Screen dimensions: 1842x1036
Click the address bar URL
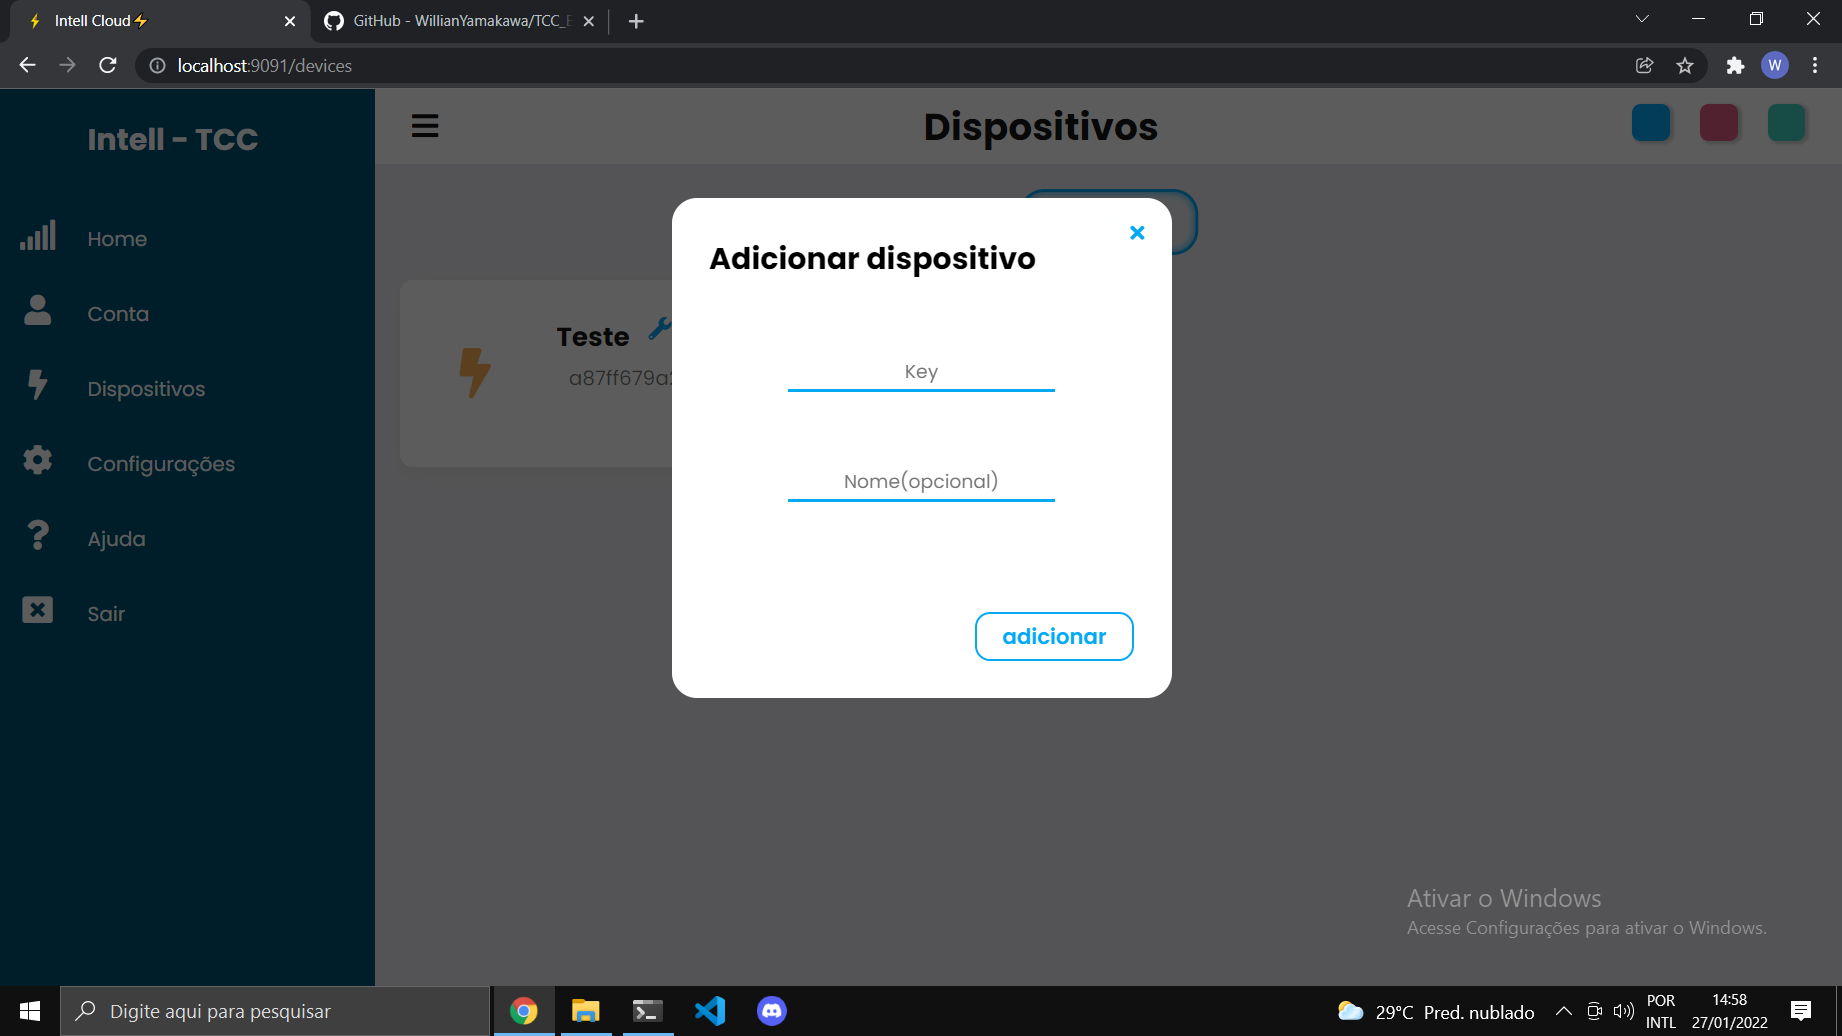click(x=265, y=66)
